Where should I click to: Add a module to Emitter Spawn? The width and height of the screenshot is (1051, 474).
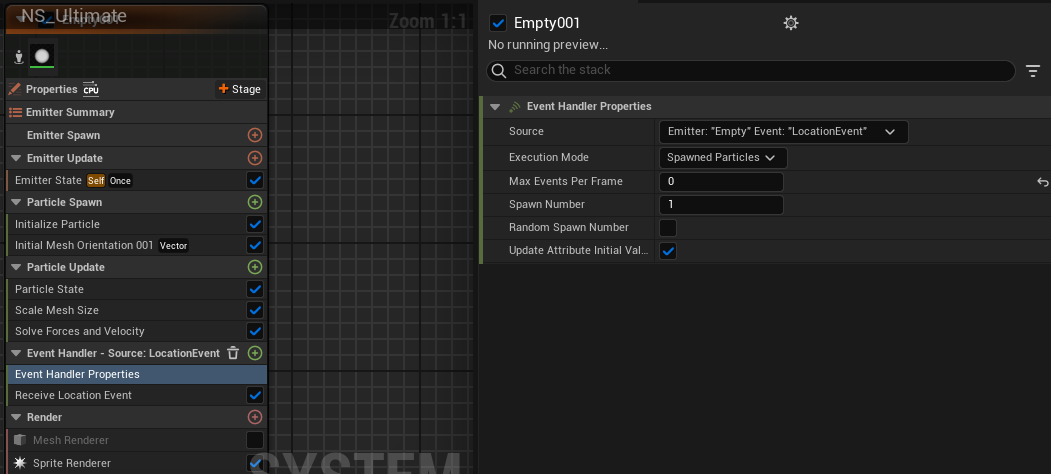coord(255,135)
